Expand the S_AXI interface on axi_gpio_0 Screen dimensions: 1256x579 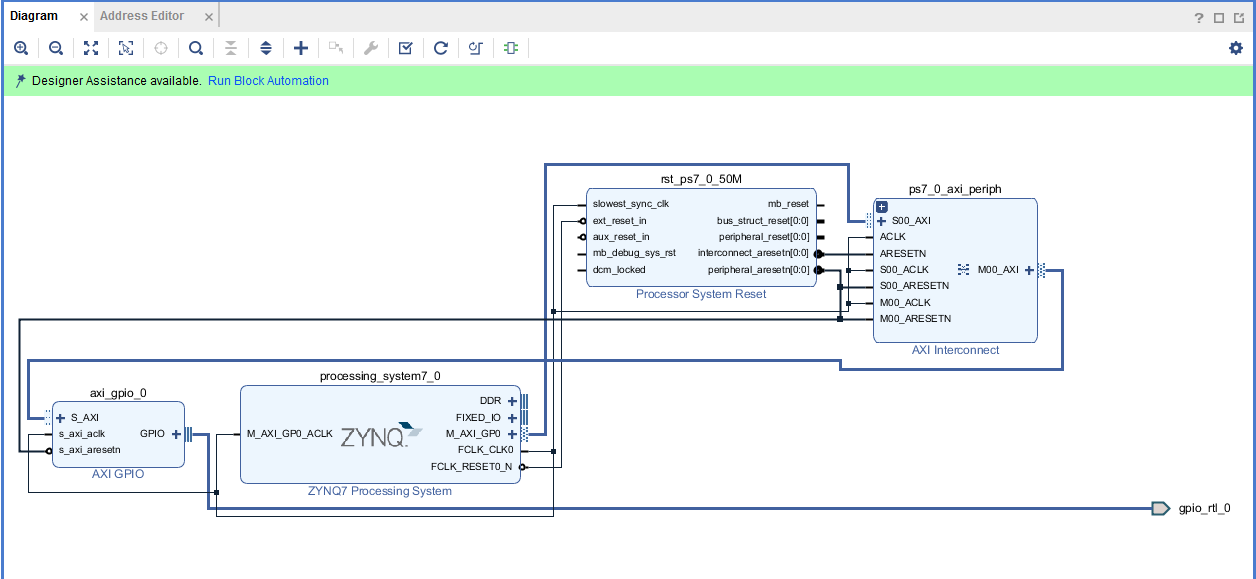pyautogui.click(x=60, y=418)
